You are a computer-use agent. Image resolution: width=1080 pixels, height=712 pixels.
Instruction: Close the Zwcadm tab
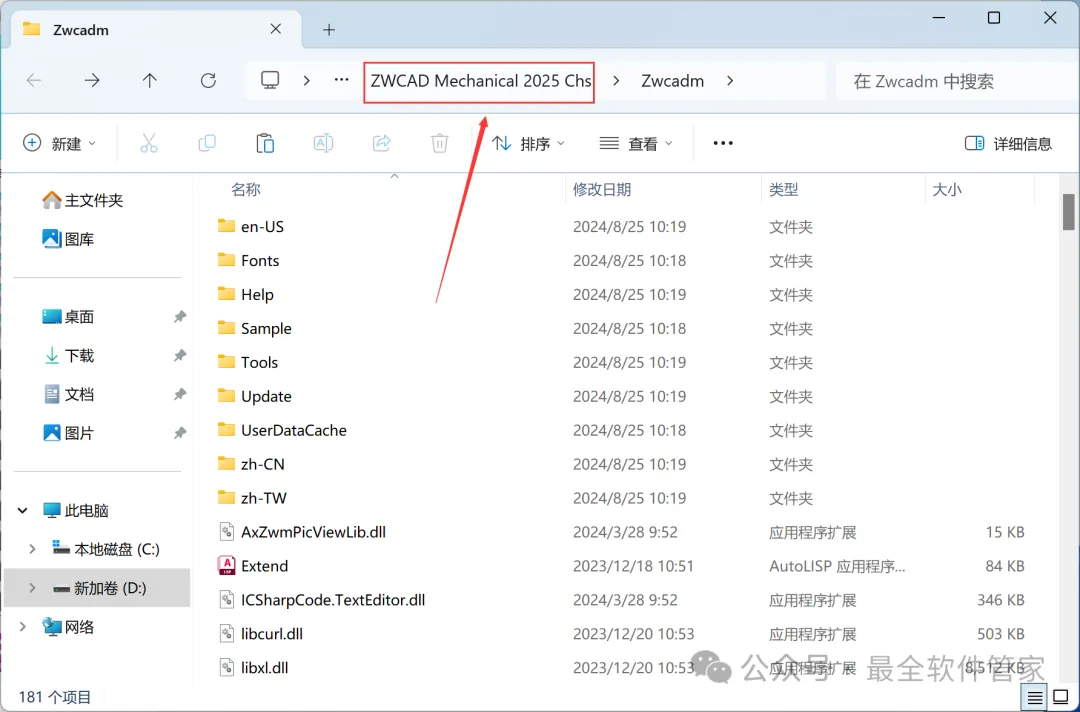click(276, 29)
